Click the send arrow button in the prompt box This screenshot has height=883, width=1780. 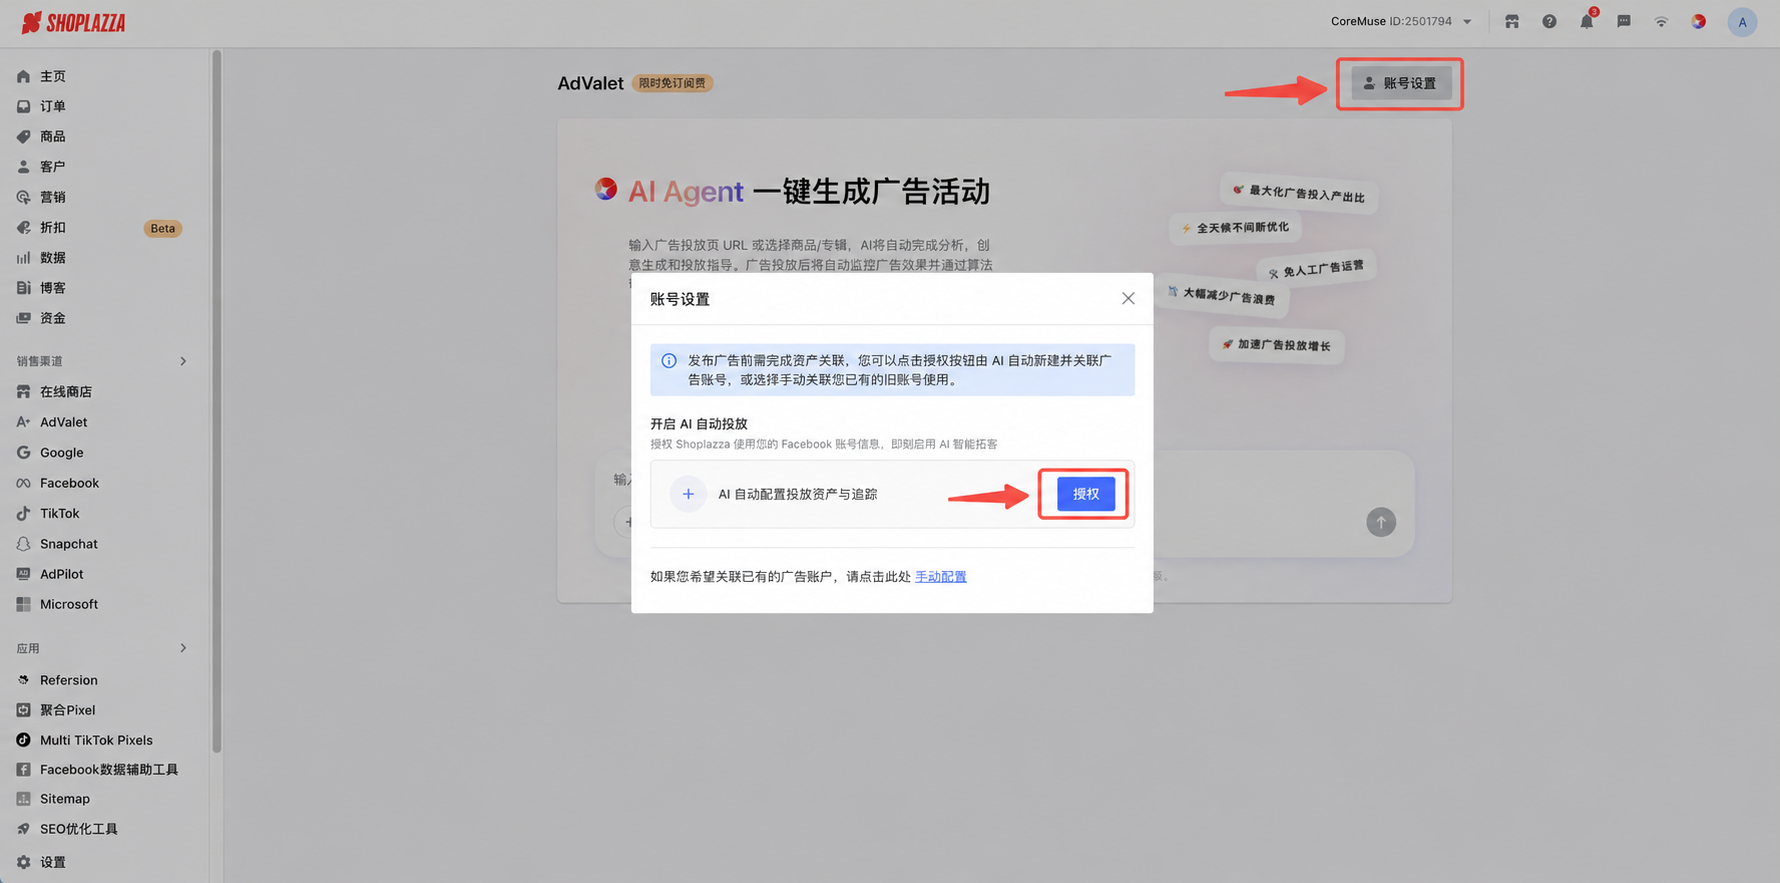point(1381,522)
